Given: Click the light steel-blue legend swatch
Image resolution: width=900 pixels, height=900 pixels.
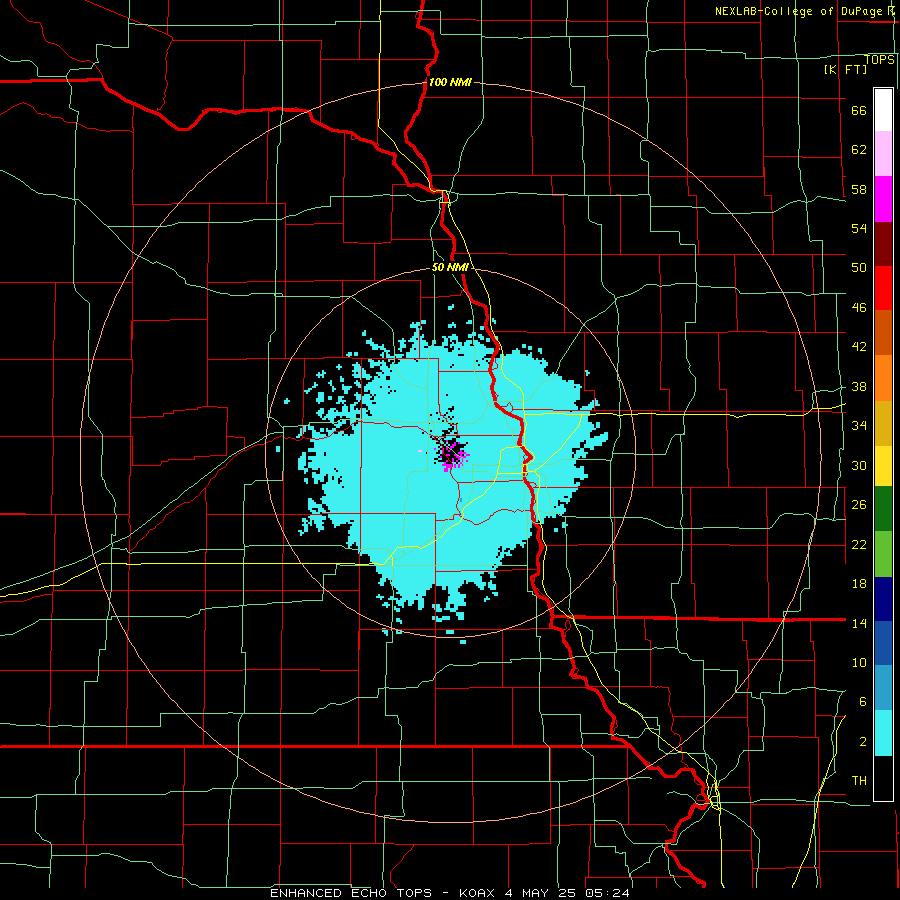Looking at the screenshot, I should tap(883, 688).
